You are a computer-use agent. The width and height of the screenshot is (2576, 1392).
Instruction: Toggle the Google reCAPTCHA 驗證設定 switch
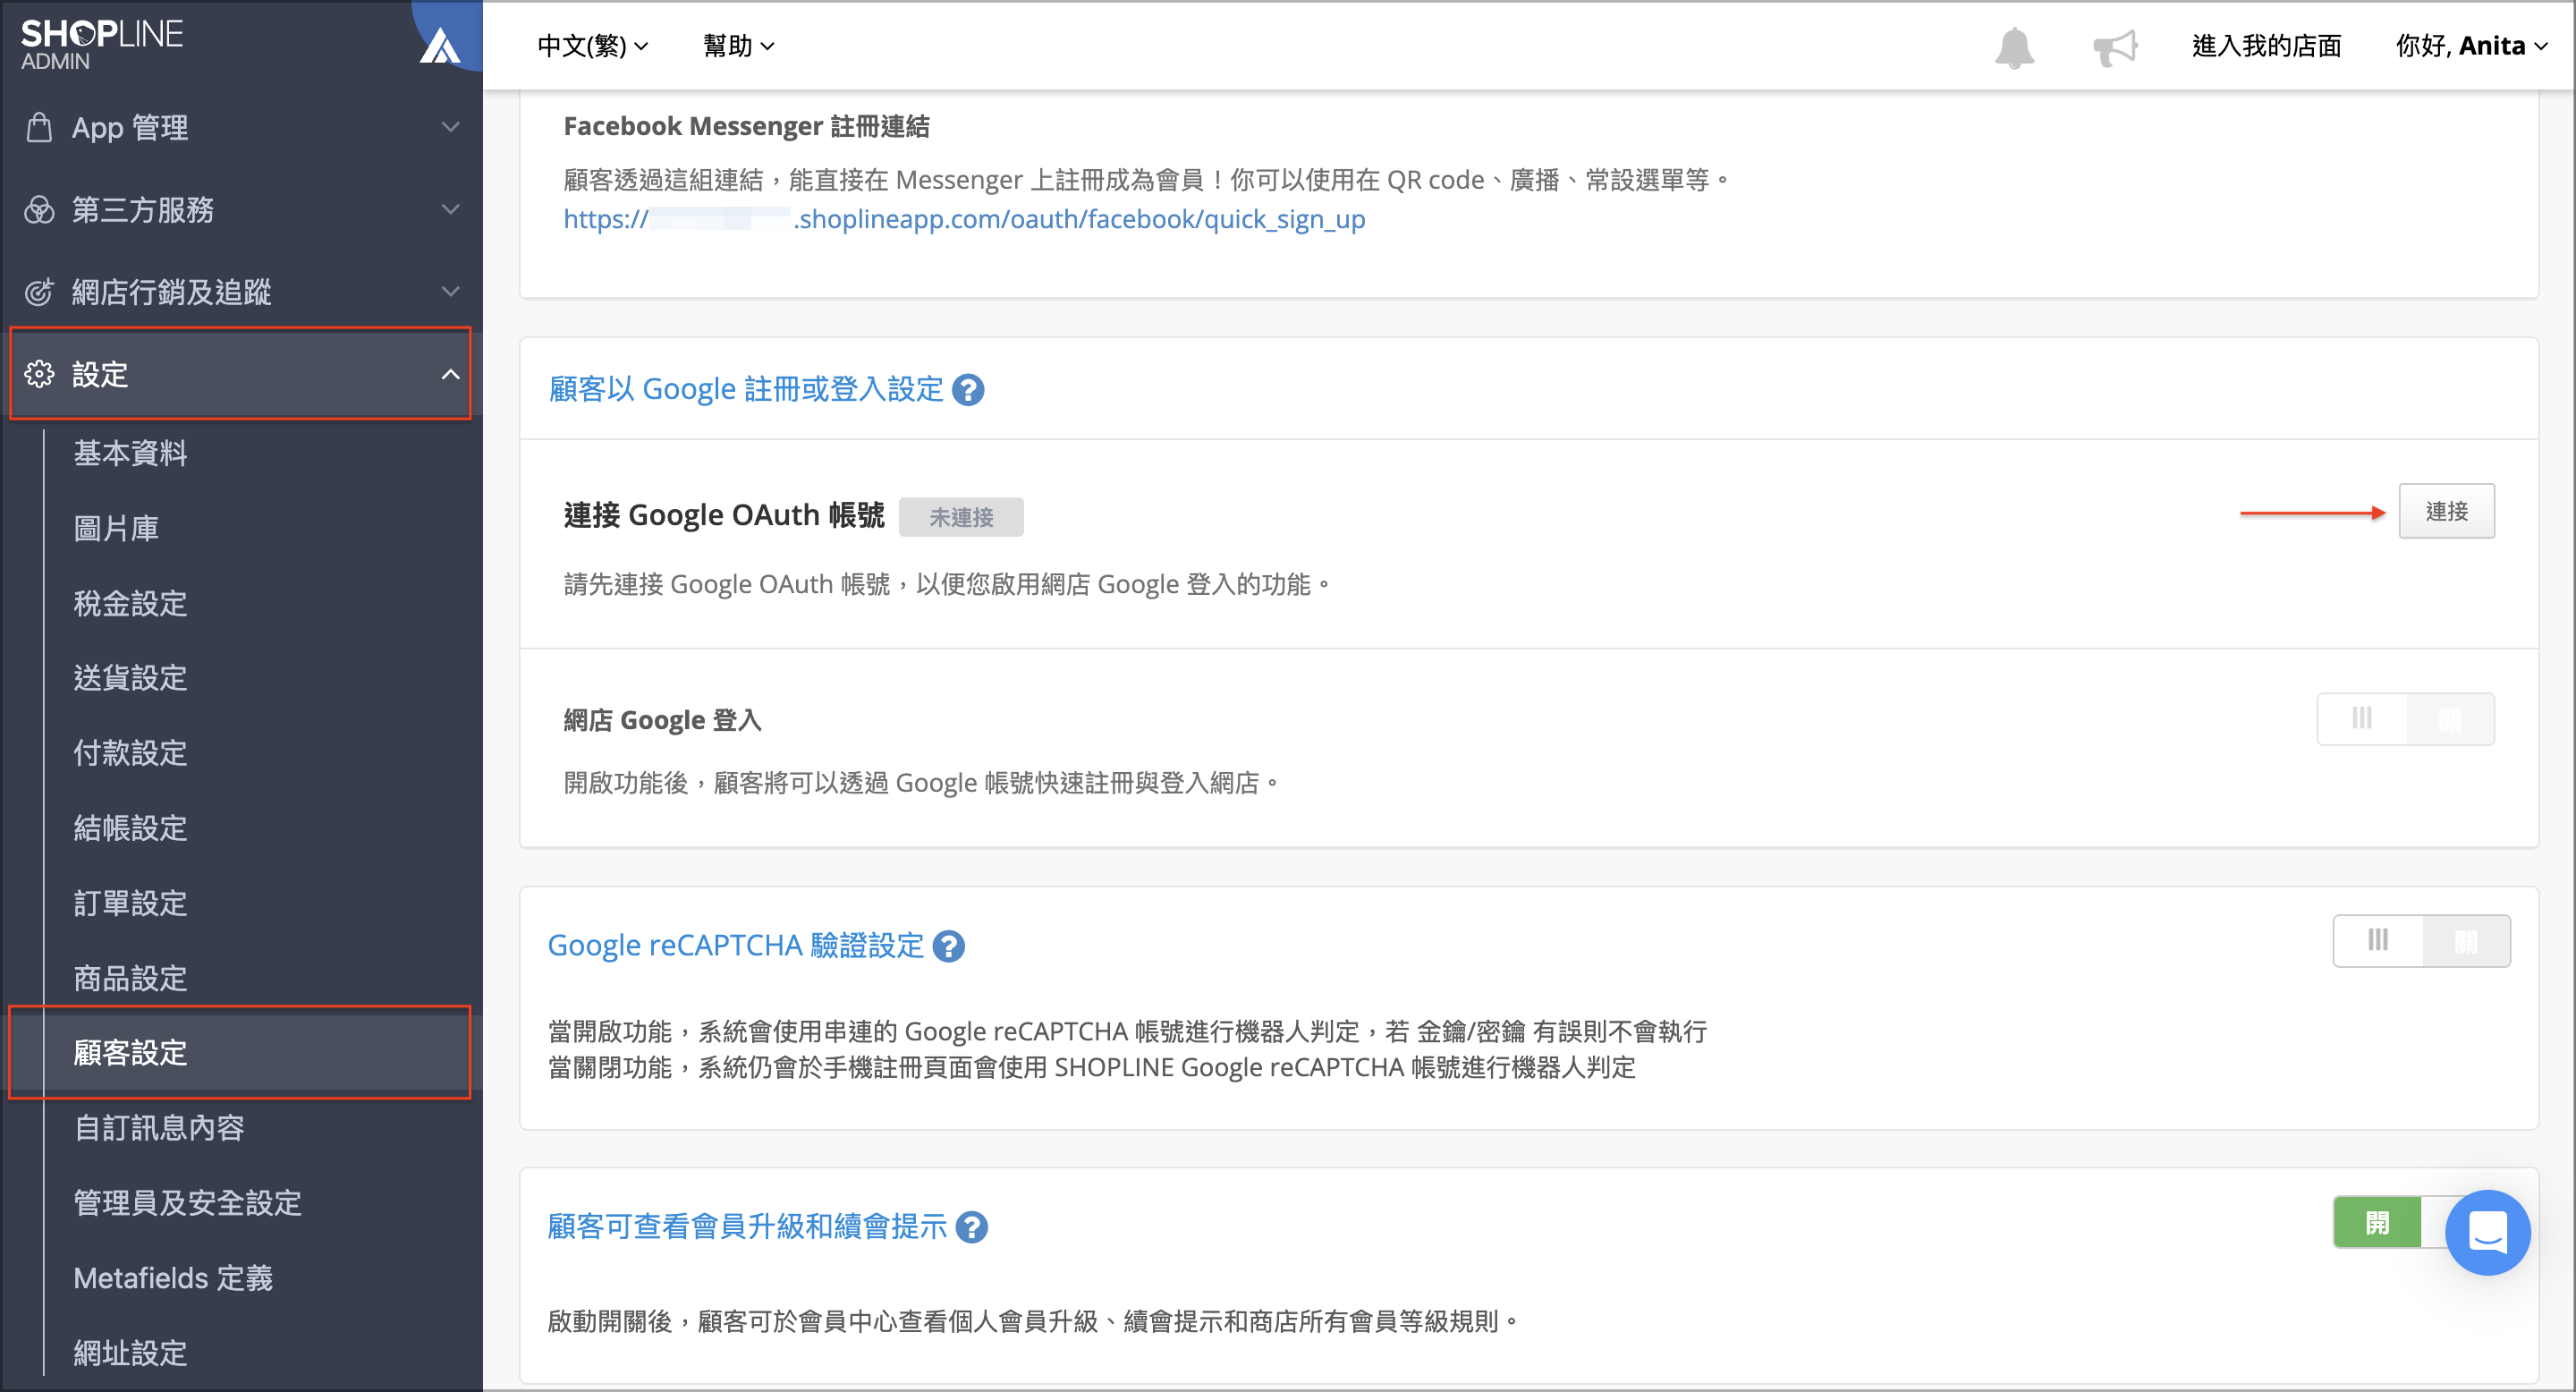(x=2421, y=941)
